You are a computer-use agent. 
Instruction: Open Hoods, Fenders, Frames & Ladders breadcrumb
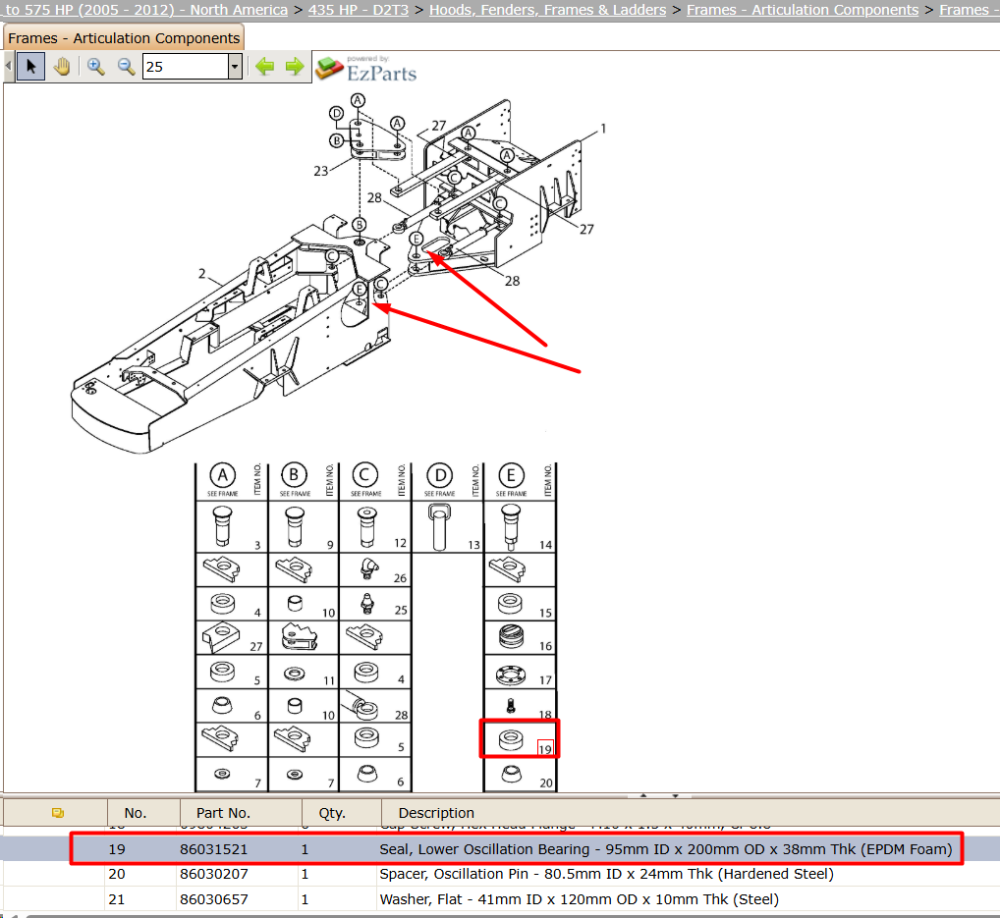pos(547,10)
